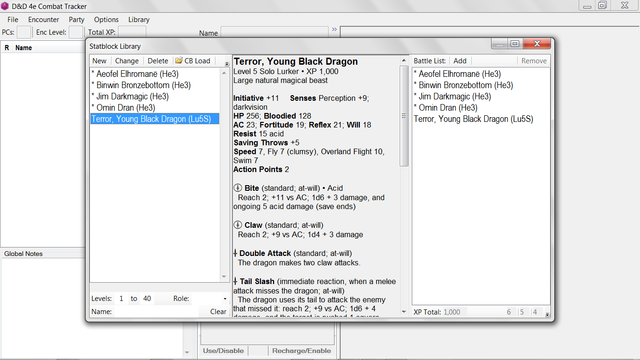
Task: Click the Double Attack melee icon
Action: click(235, 253)
